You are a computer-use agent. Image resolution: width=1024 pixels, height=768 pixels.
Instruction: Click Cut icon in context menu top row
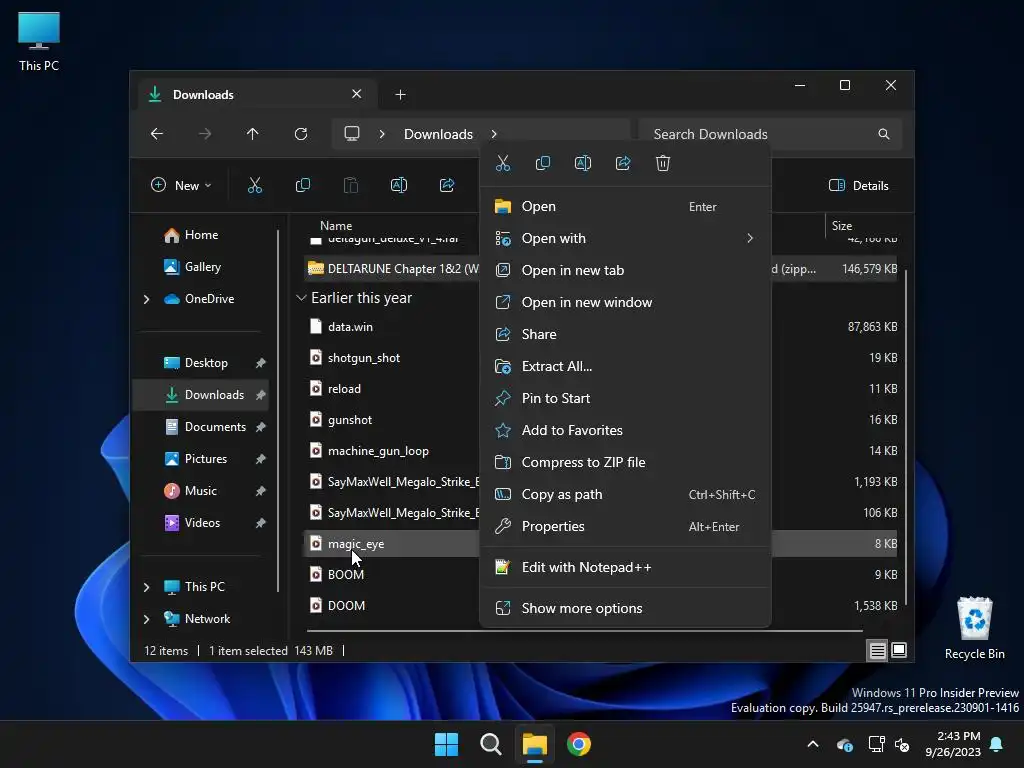click(x=502, y=163)
